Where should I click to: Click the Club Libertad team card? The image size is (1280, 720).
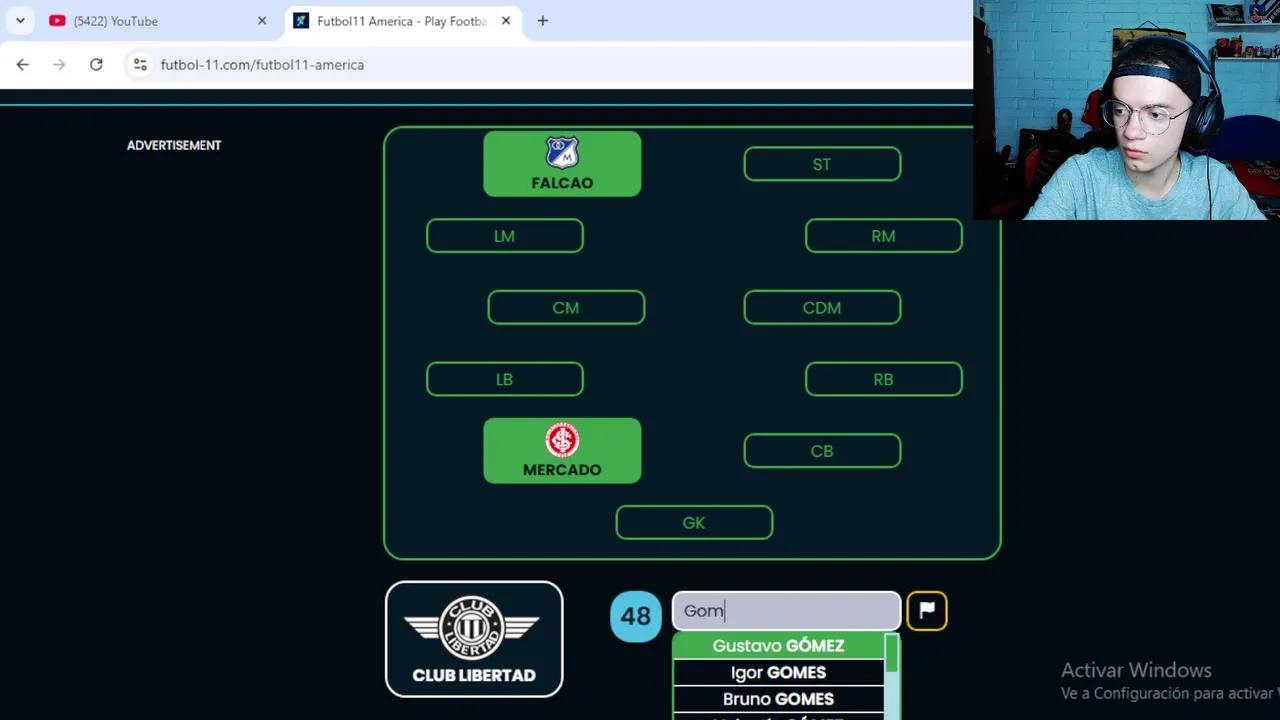474,639
